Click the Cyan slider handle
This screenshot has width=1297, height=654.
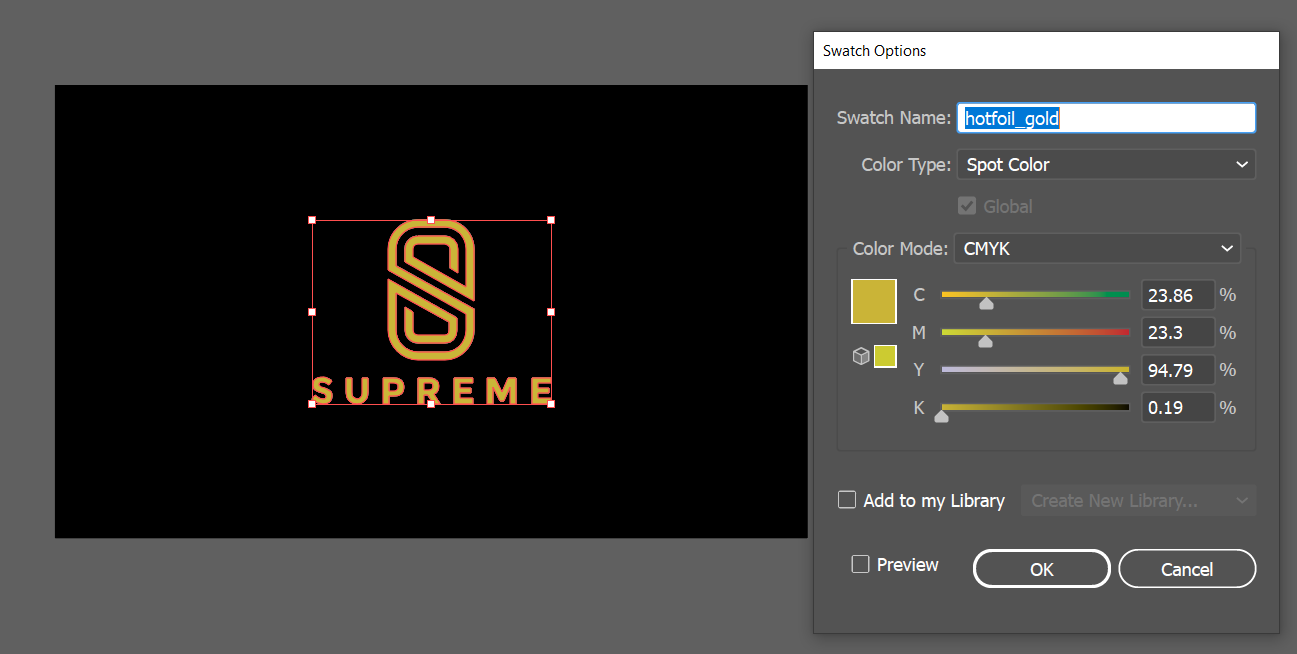986,303
